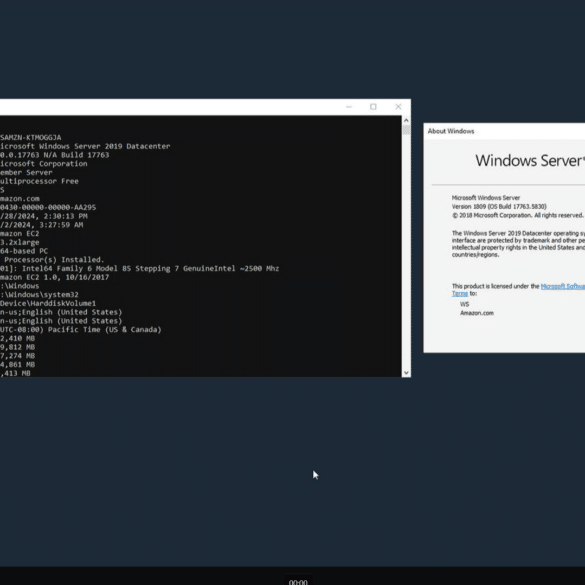Select the 'Microsoft Corporation' console line
The height and width of the screenshot is (585, 585).
pyautogui.click(x=44, y=164)
